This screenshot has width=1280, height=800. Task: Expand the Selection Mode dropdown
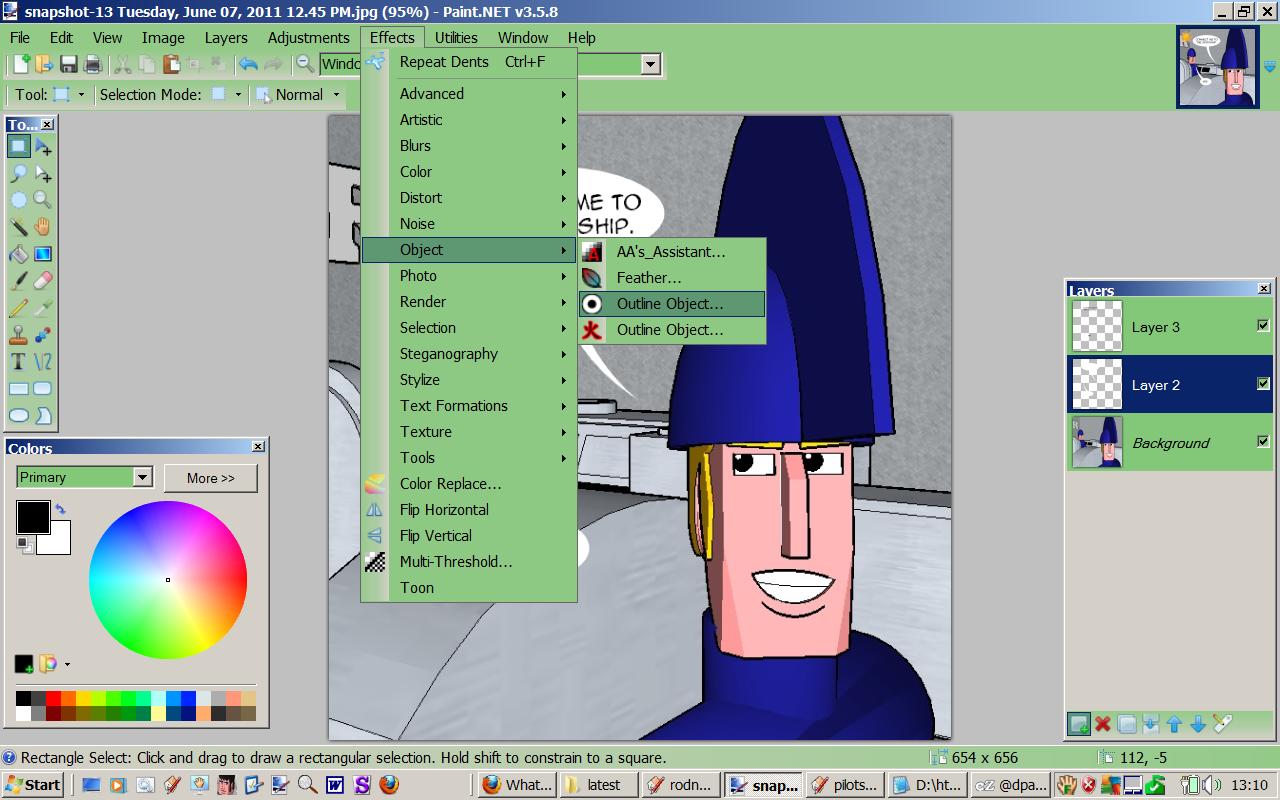point(238,95)
